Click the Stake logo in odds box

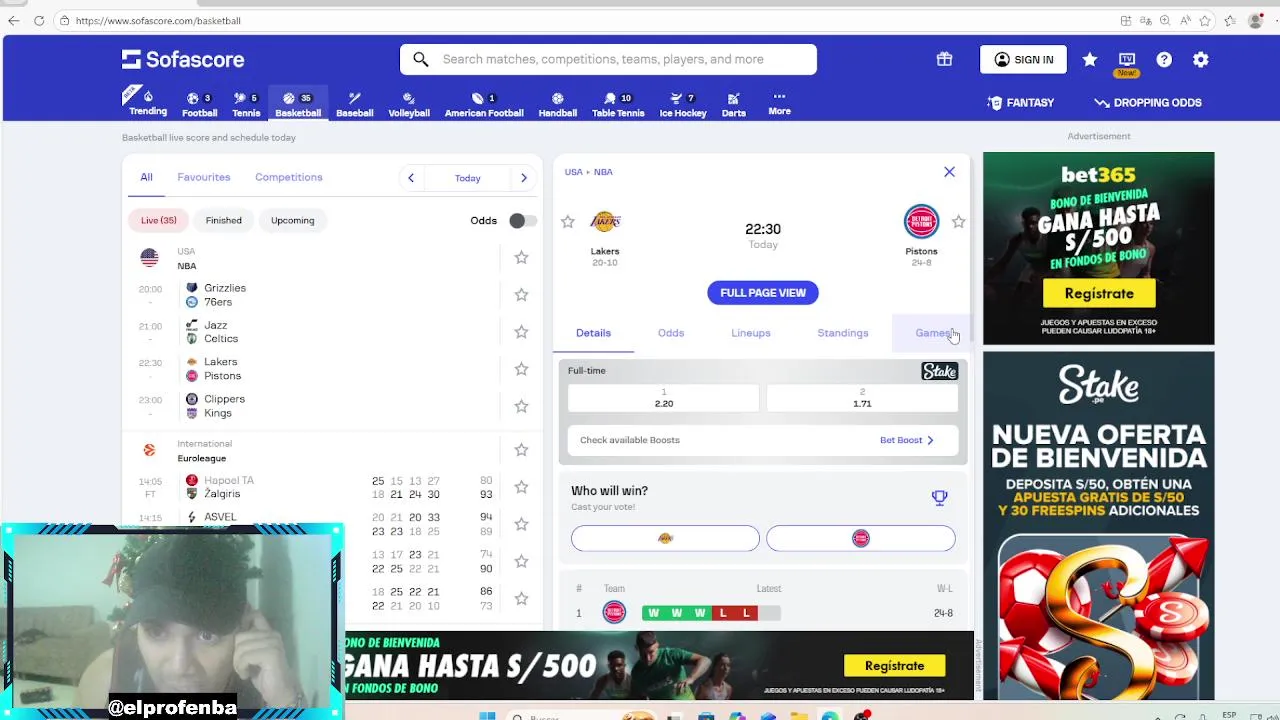tap(939, 371)
